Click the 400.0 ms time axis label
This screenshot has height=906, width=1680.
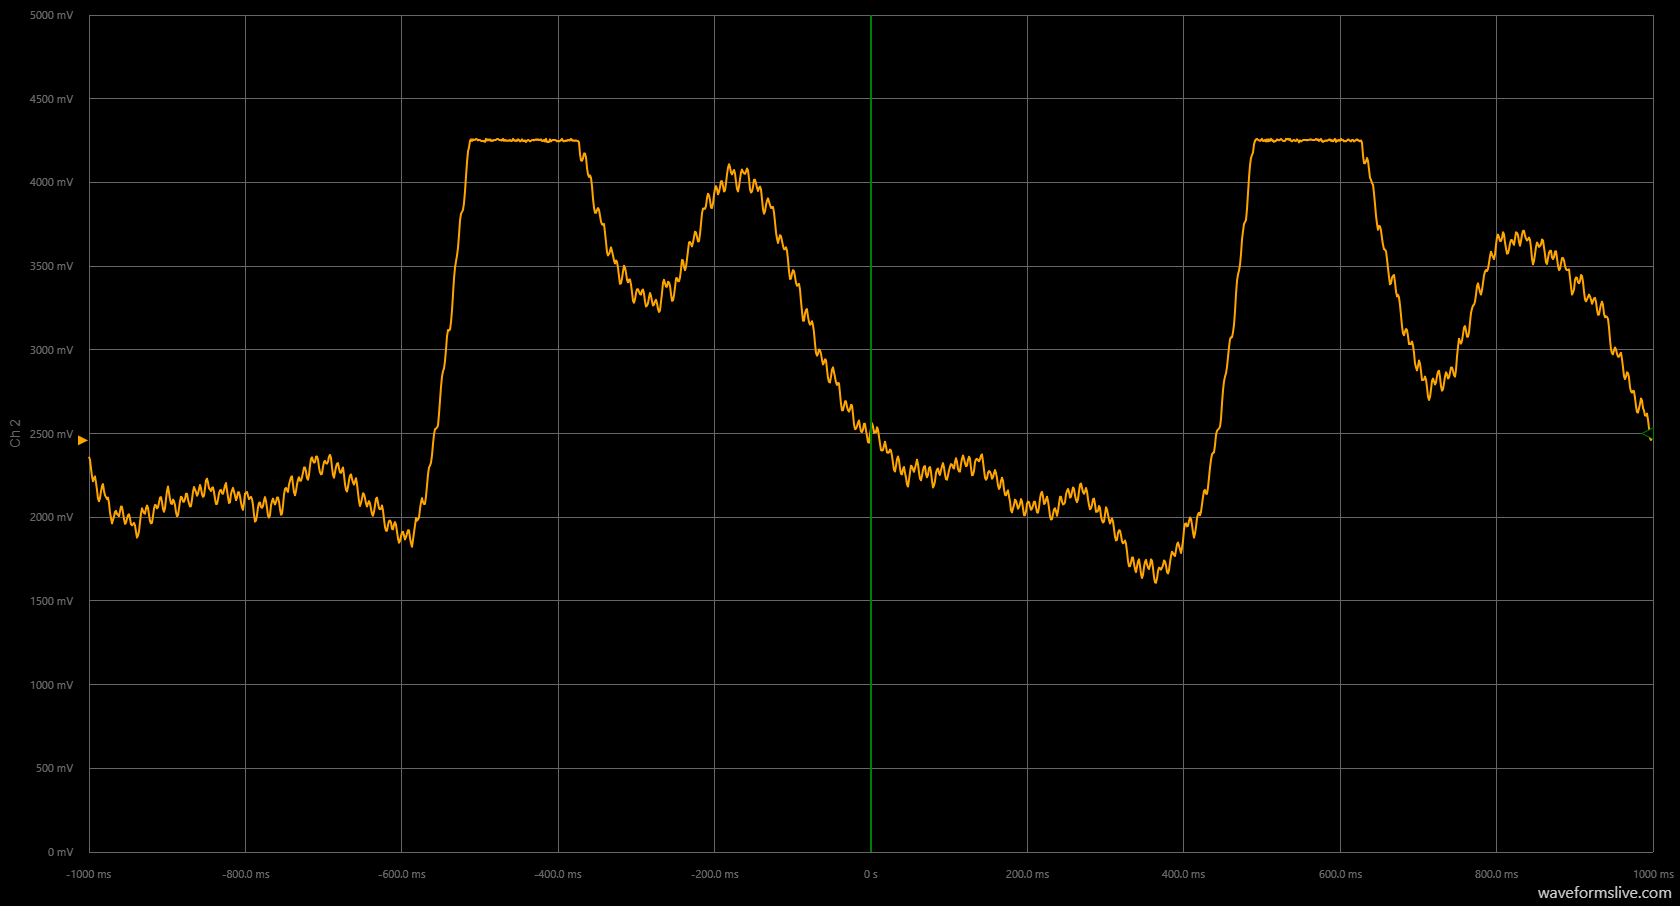pyautogui.click(x=1183, y=874)
